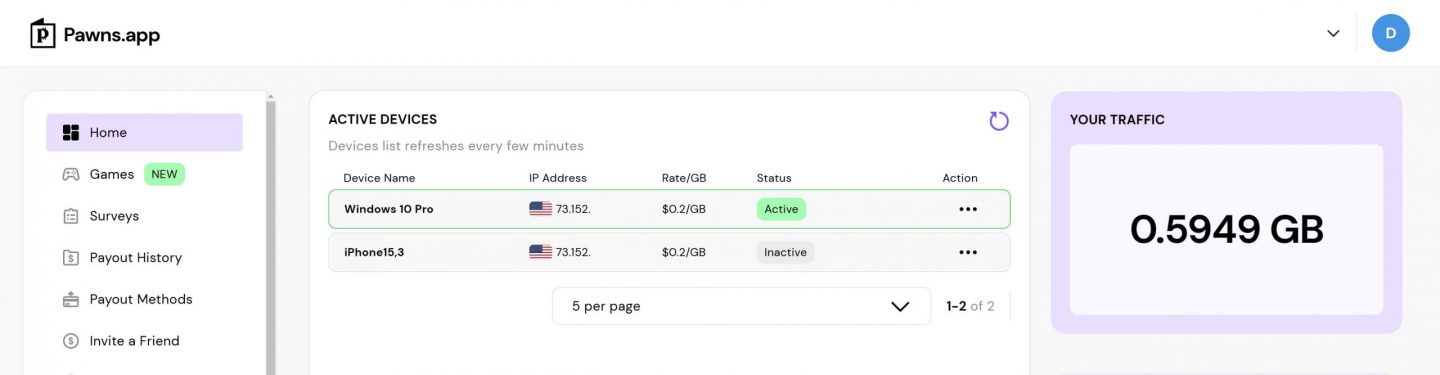1440x375 pixels.
Task: Expand the header account chevron
Action: (x=1333, y=33)
